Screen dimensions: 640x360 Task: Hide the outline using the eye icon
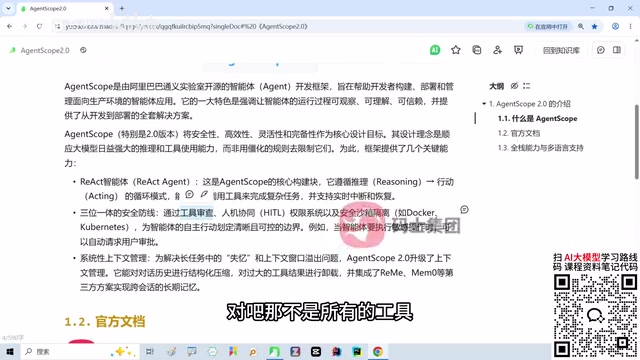(514, 86)
